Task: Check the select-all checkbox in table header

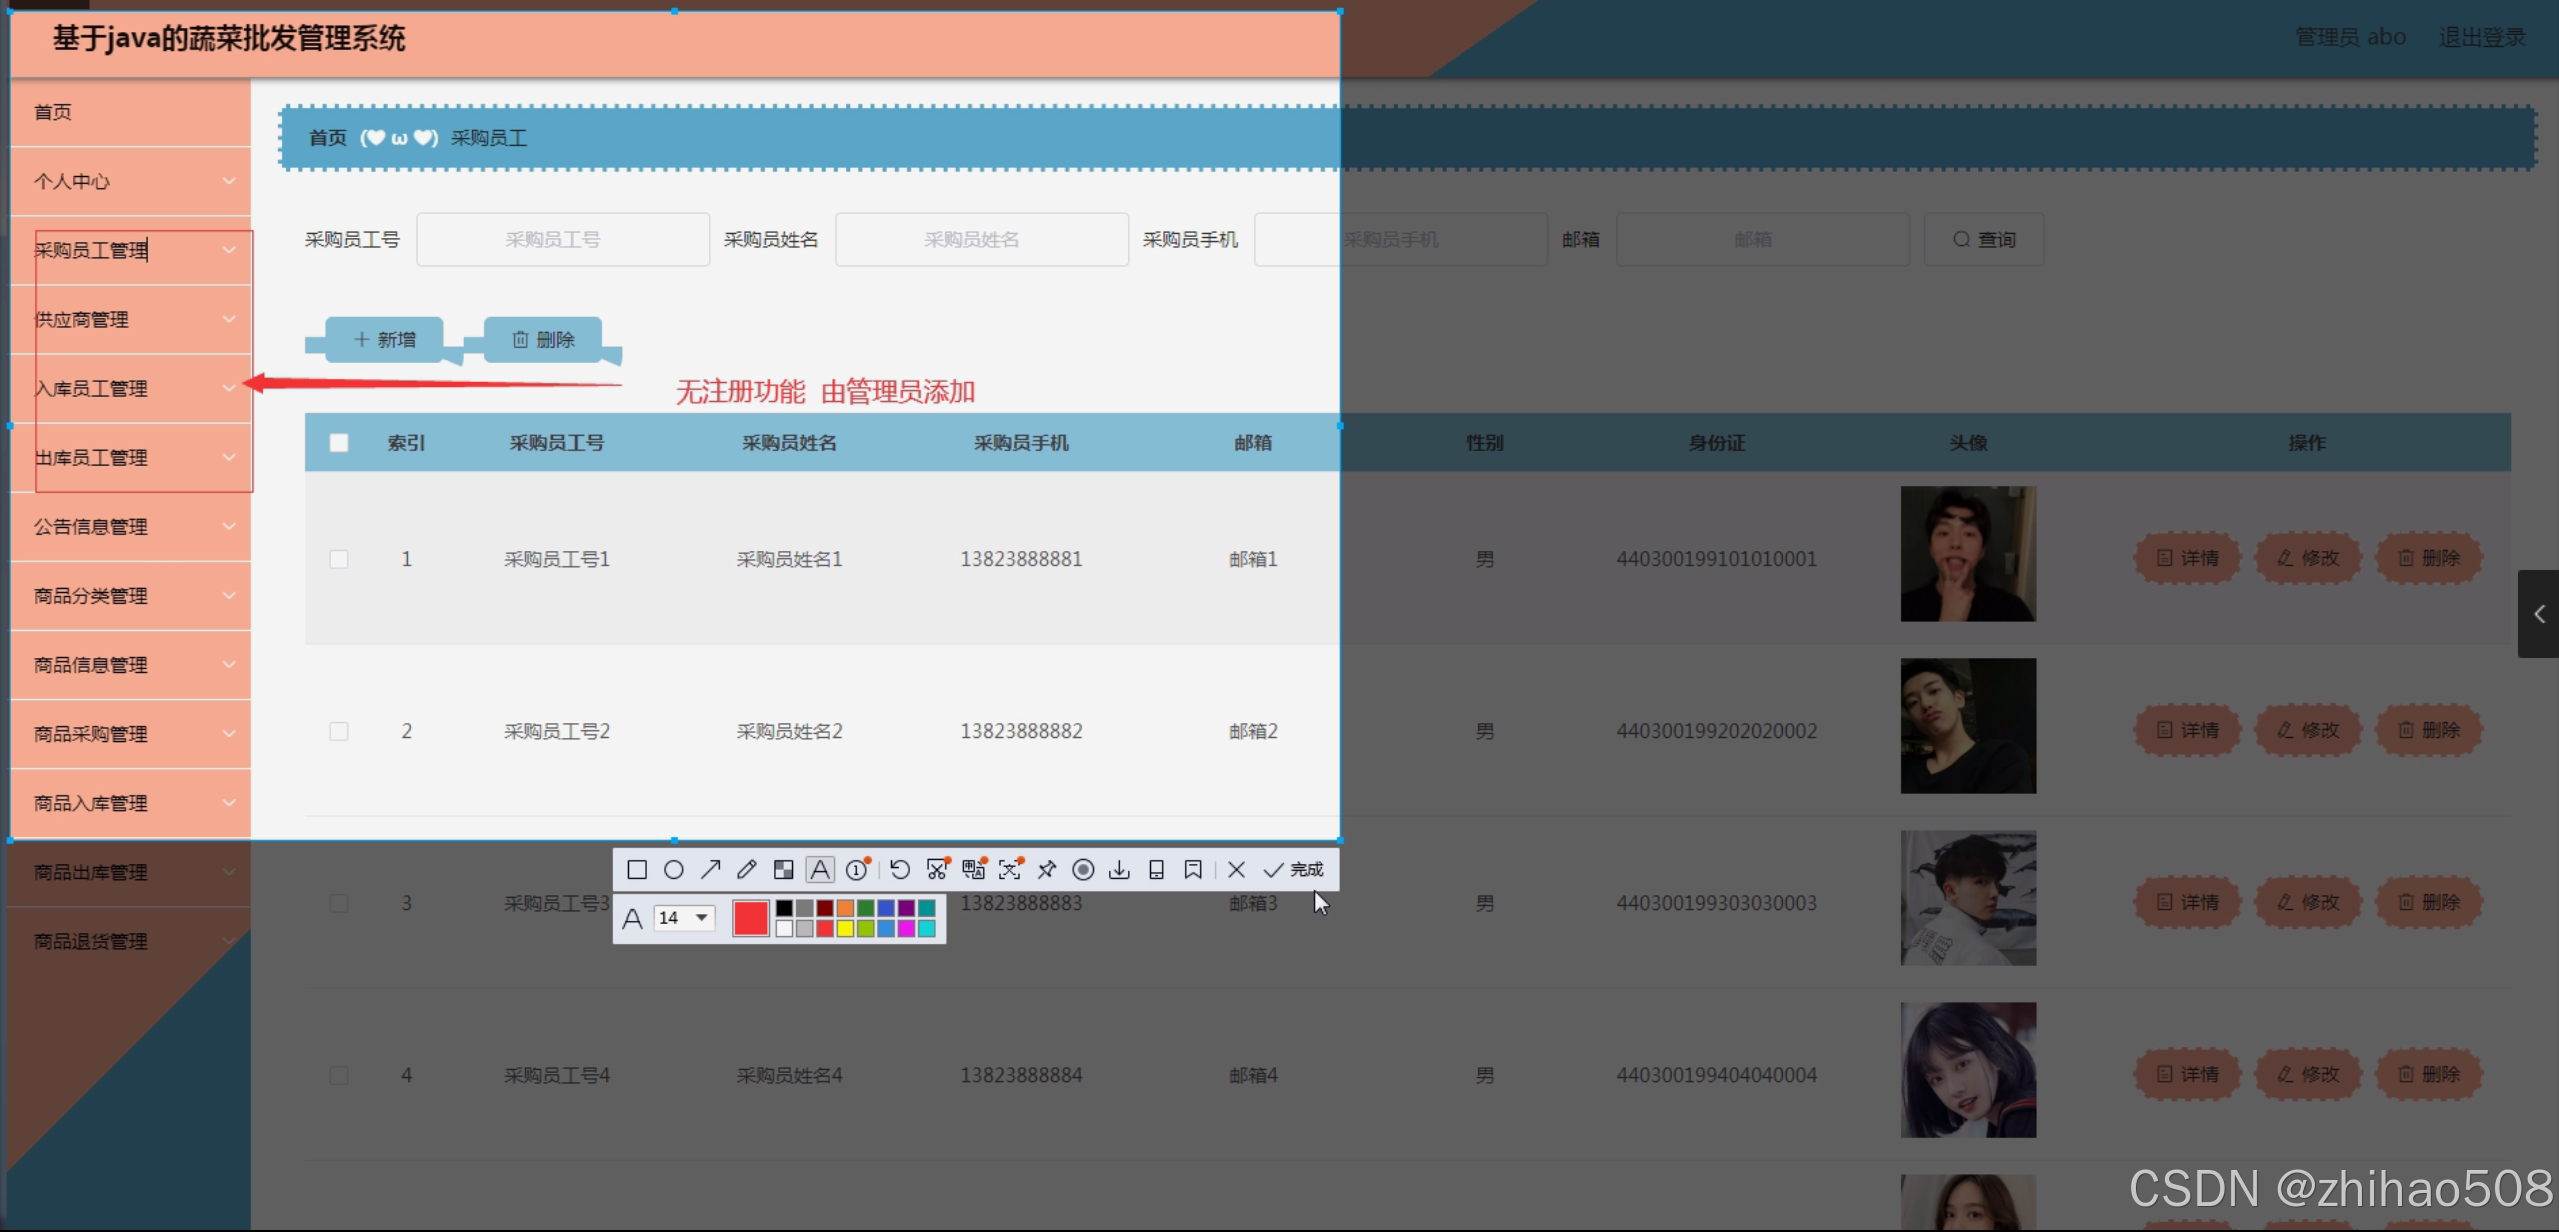Action: (338, 441)
